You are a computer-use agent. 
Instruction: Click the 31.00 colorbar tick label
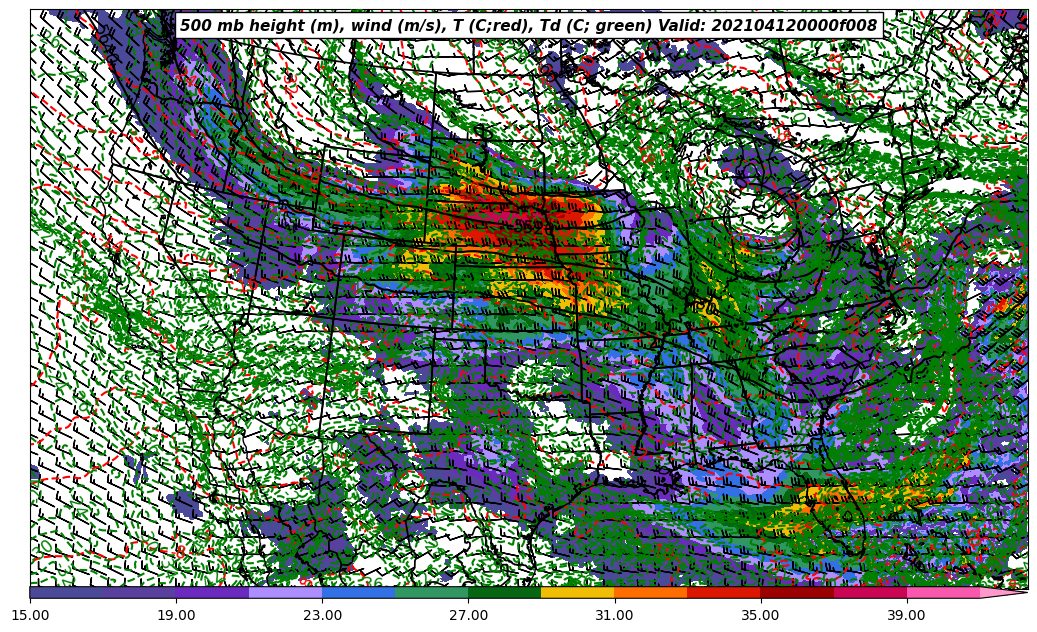point(614,615)
